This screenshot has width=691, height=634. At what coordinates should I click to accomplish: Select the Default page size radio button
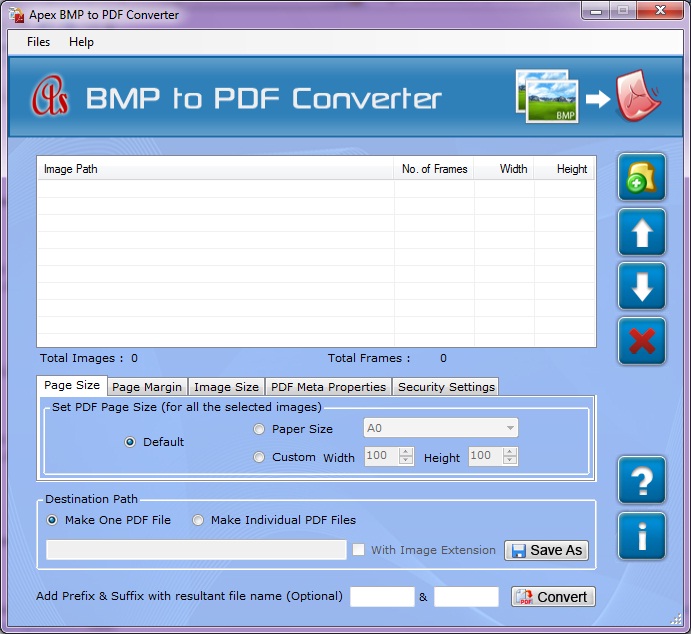click(x=130, y=442)
